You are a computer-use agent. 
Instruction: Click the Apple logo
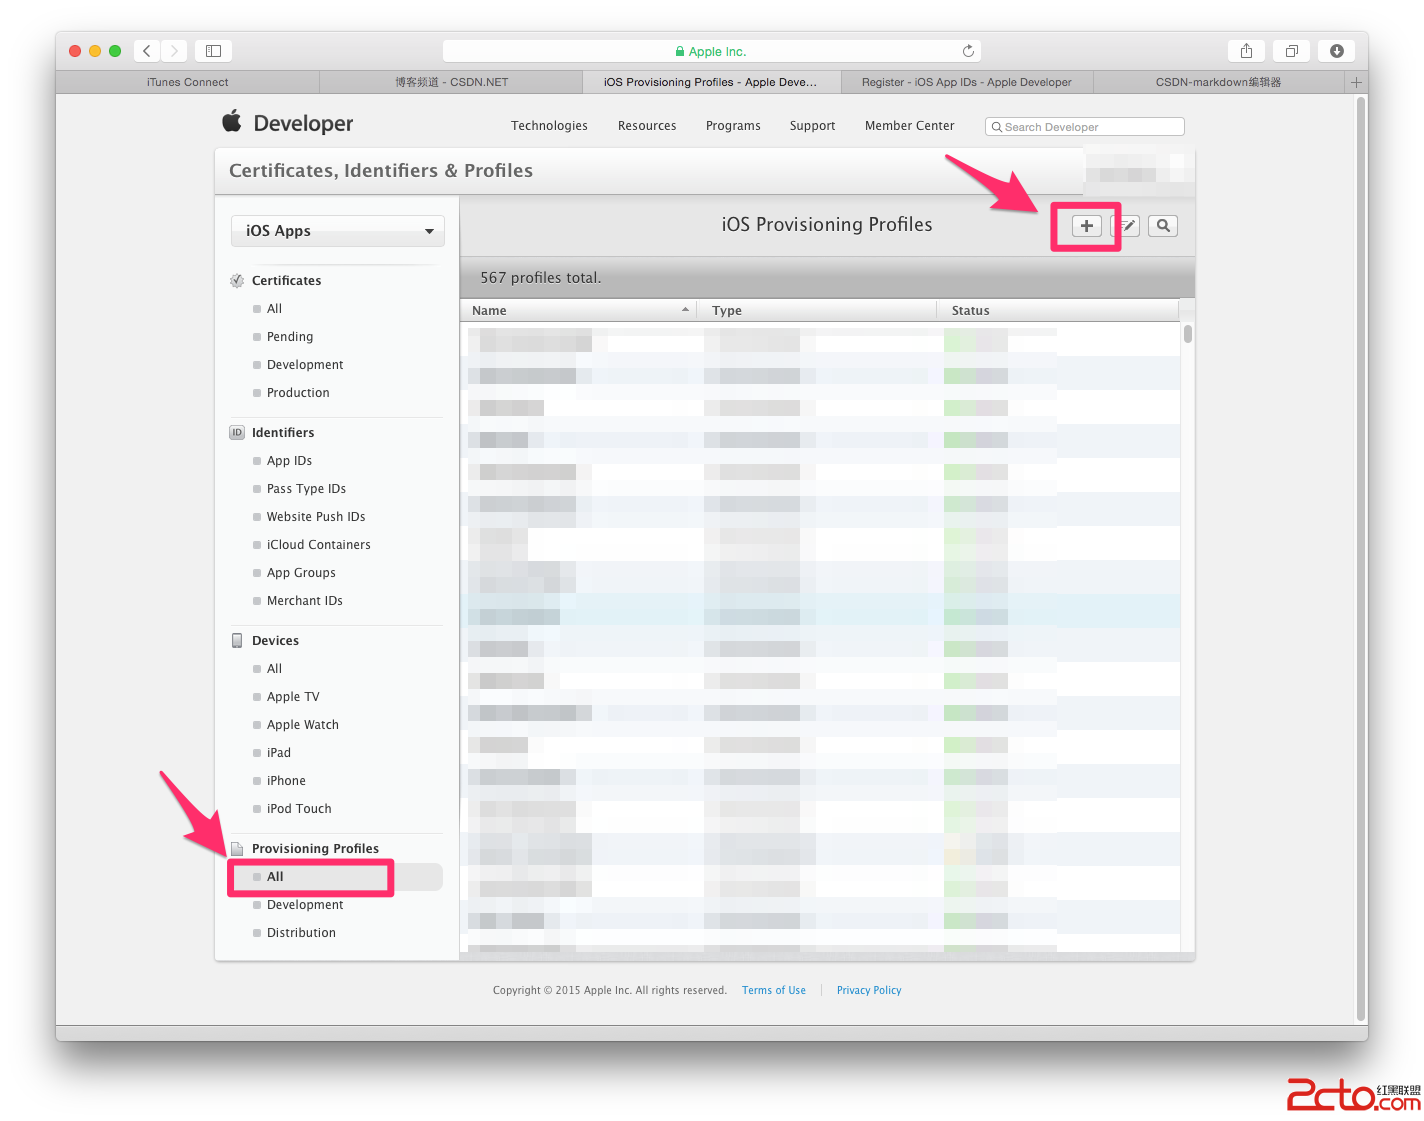pos(232,121)
